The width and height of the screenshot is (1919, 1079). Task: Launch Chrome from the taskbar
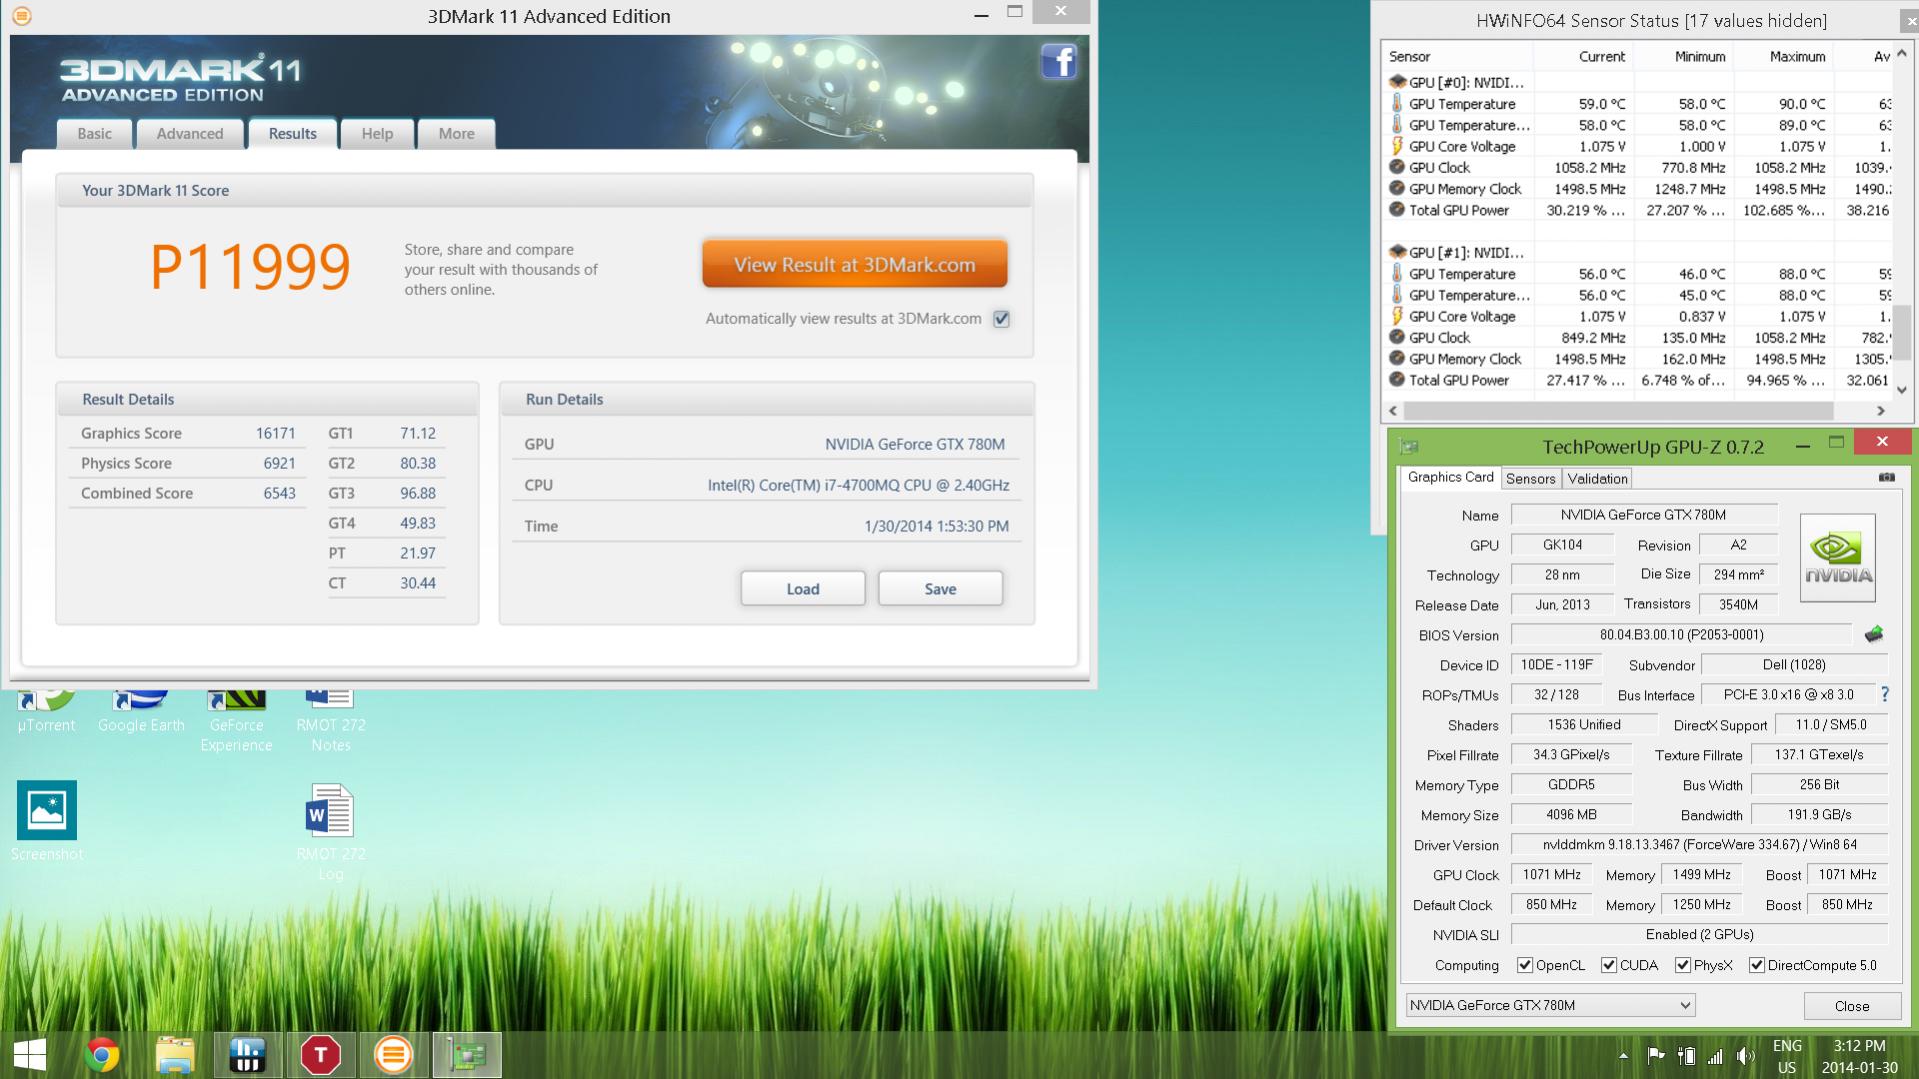pos(102,1055)
